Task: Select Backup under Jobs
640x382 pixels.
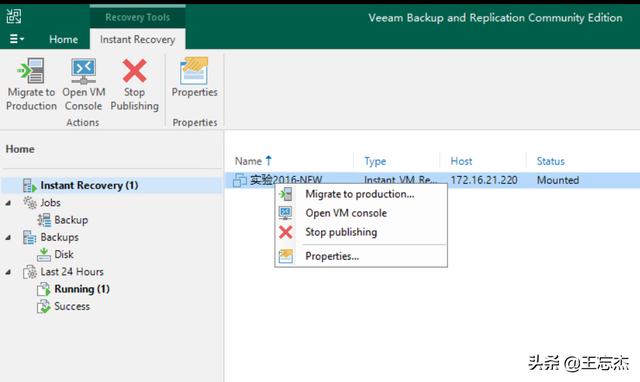Action: click(71, 220)
